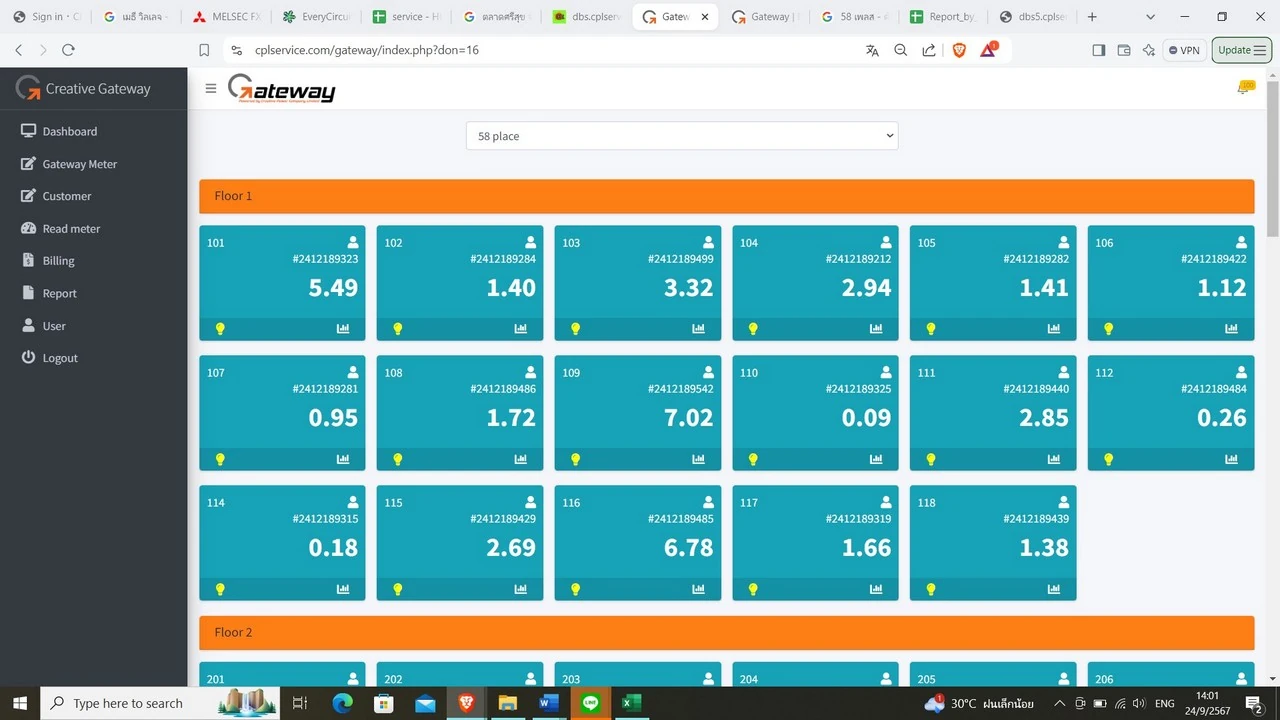Screen dimensions: 1280x720
Task: Click the translate page icon in address bar
Action: (872, 50)
